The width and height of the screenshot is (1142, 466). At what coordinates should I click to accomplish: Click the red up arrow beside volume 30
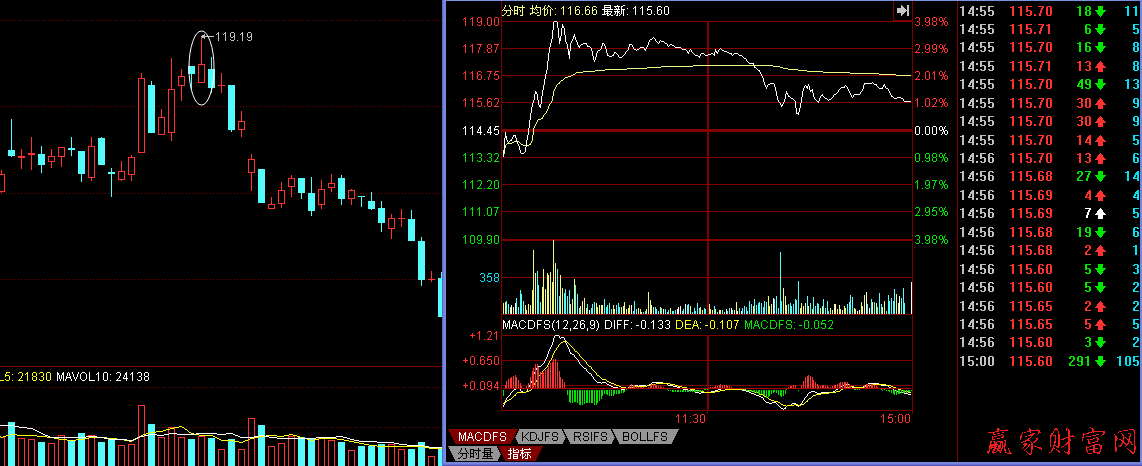(x=1100, y=102)
